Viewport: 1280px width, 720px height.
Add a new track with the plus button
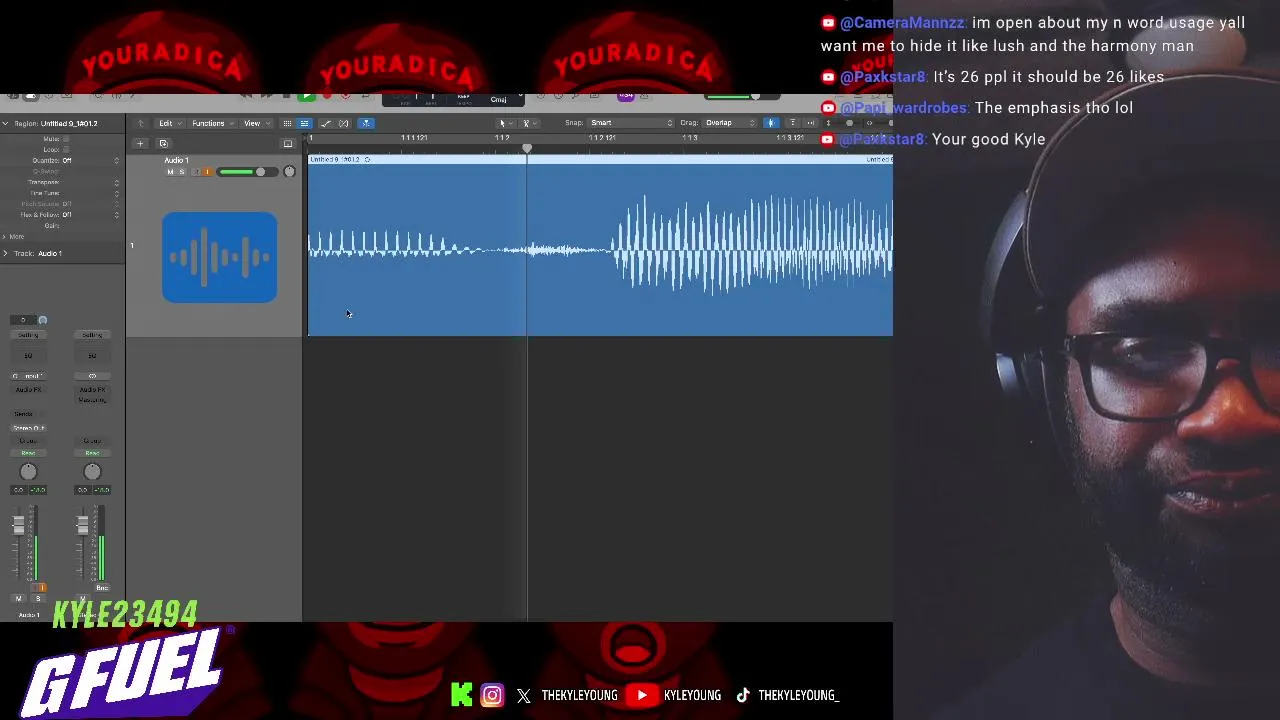[140, 143]
